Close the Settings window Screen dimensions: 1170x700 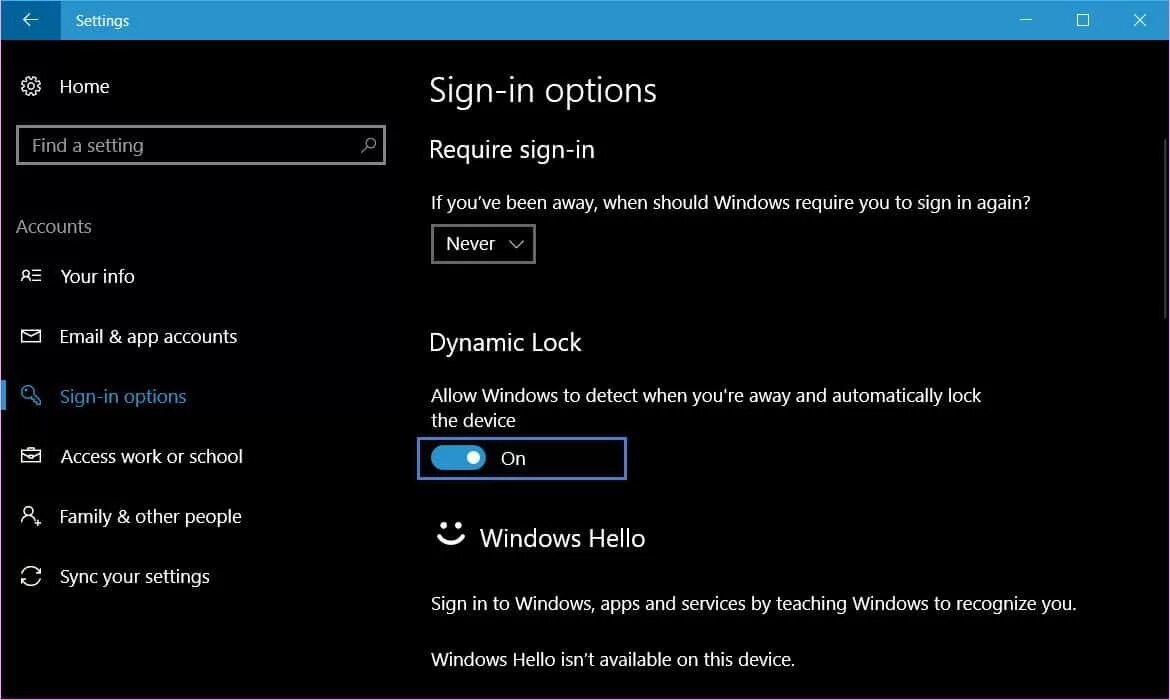(1139, 20)
